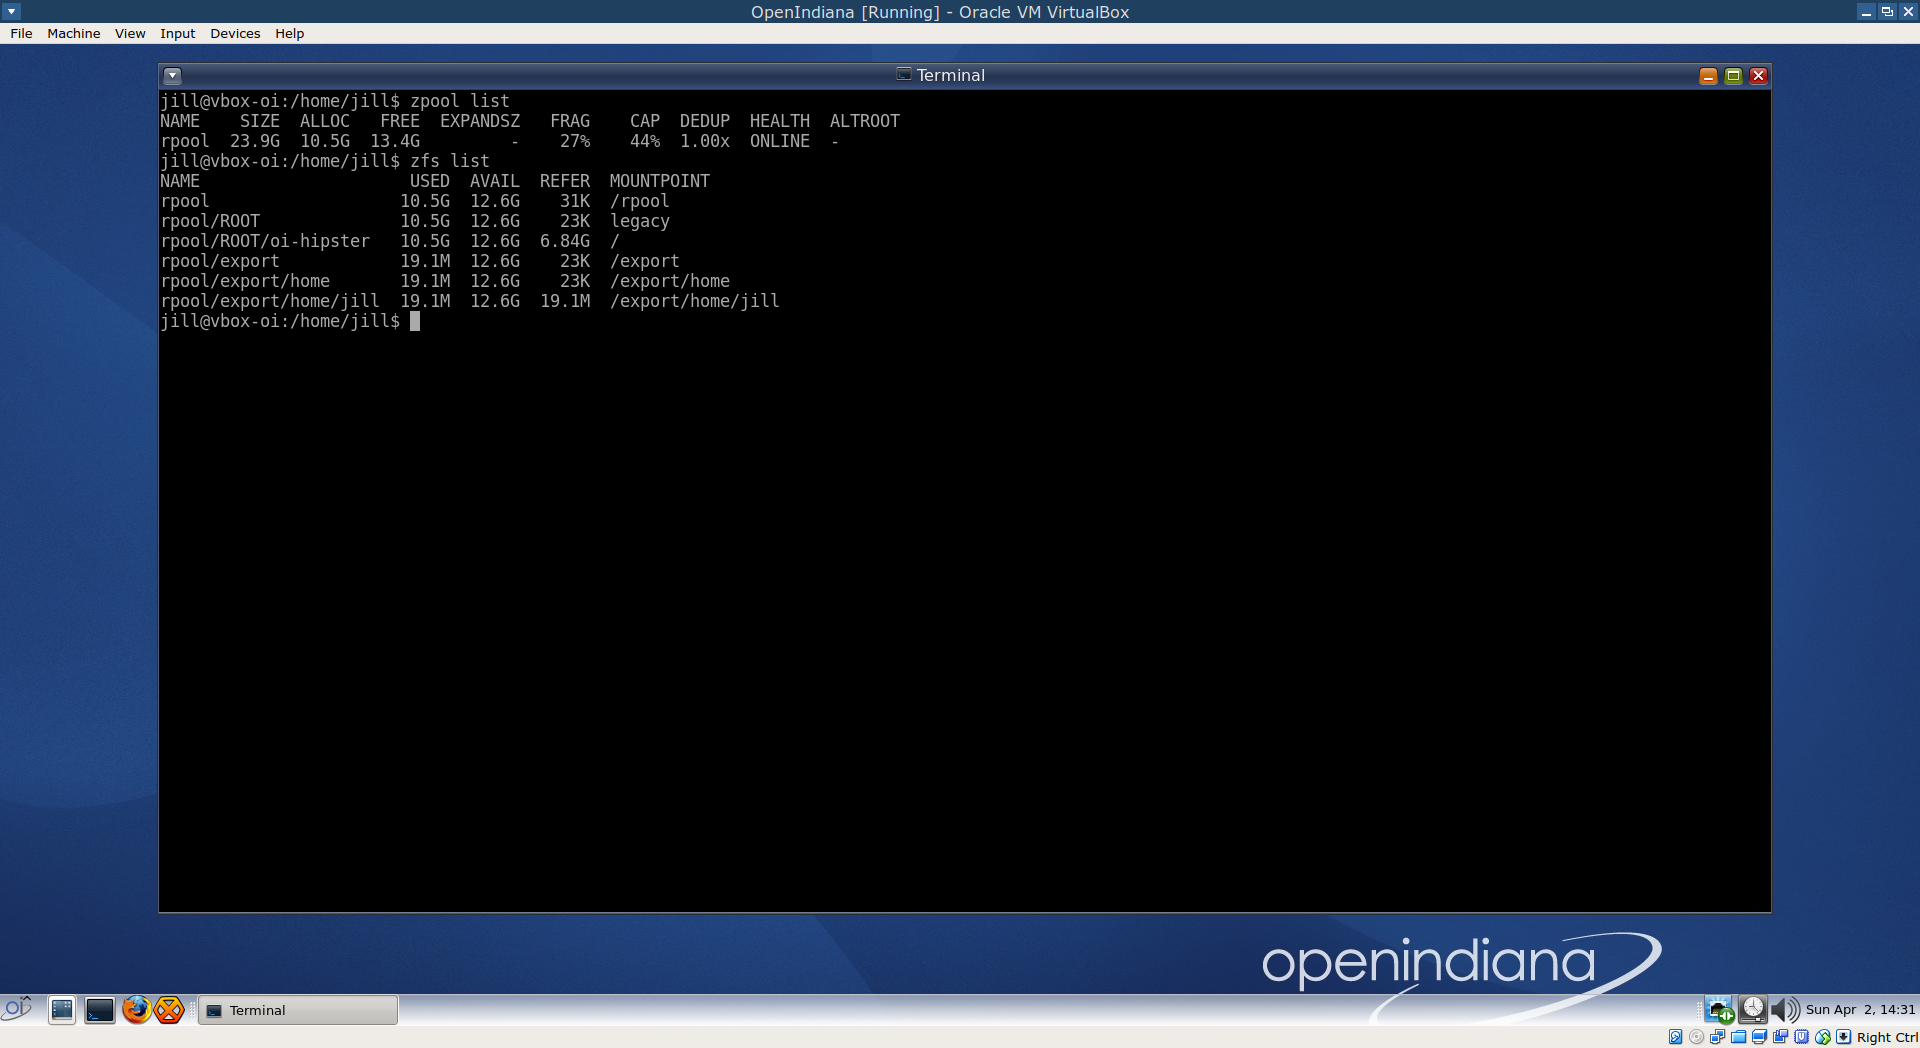The height and width of the screenshot is (1048, 1920).
Task: Click the Terminal window title text
Action: coord(951,75)
